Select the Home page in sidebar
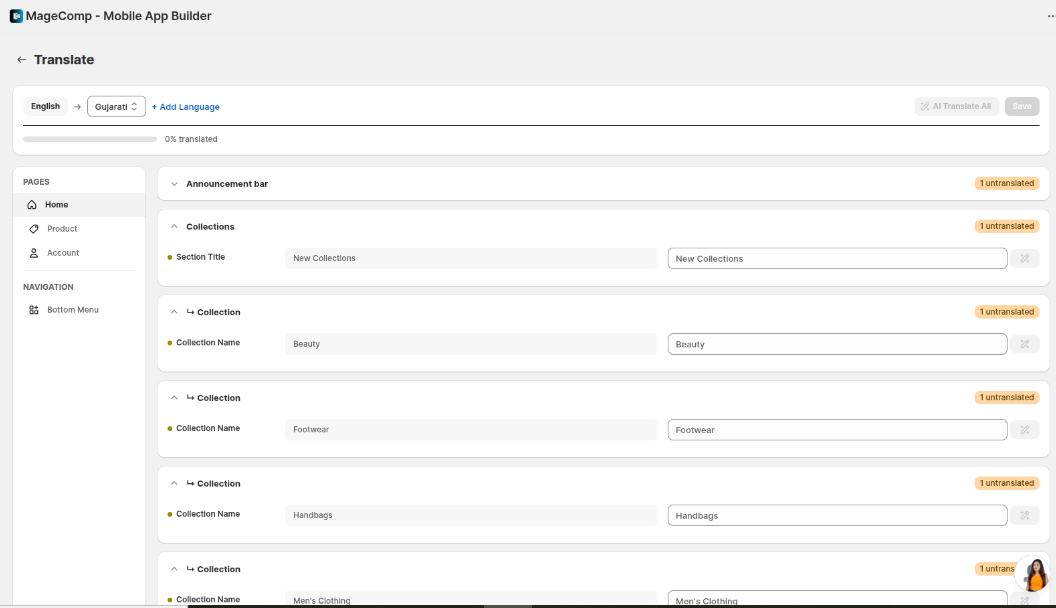 point(57,205)
